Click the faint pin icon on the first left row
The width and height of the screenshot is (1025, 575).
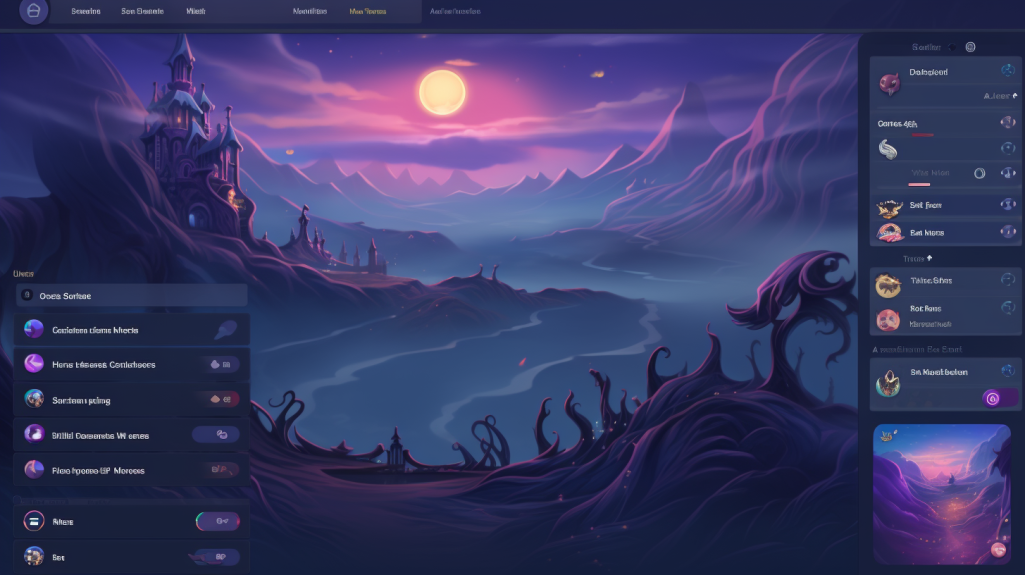pyautogui.click(x=226, y=329)
